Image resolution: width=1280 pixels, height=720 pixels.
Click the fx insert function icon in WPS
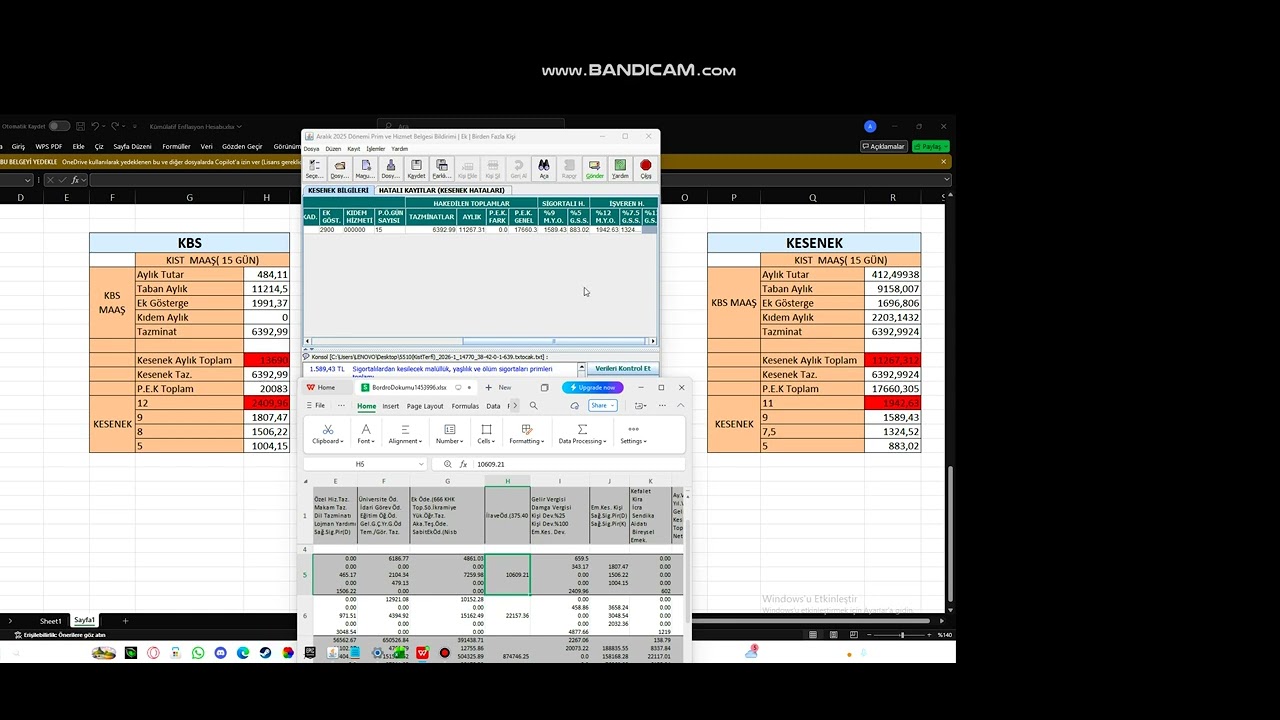(x=463, y=465)
